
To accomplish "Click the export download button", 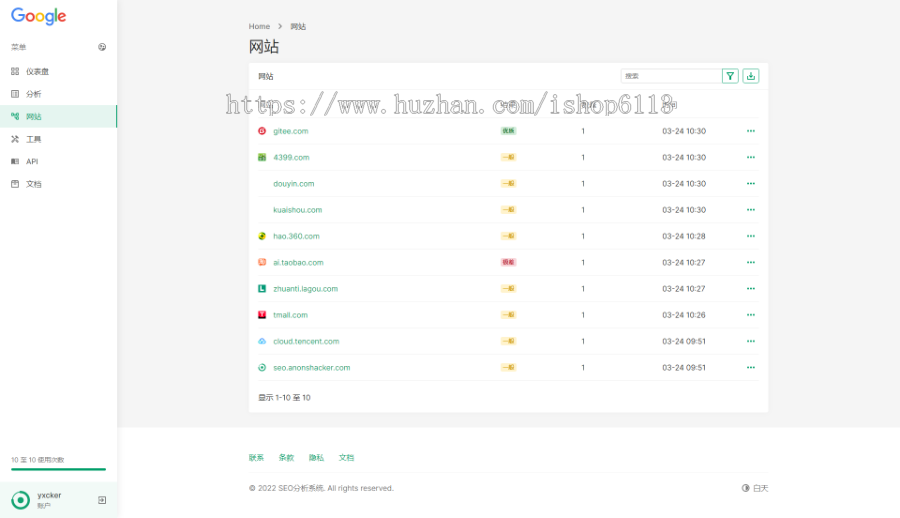I will [x=751, y=76].
